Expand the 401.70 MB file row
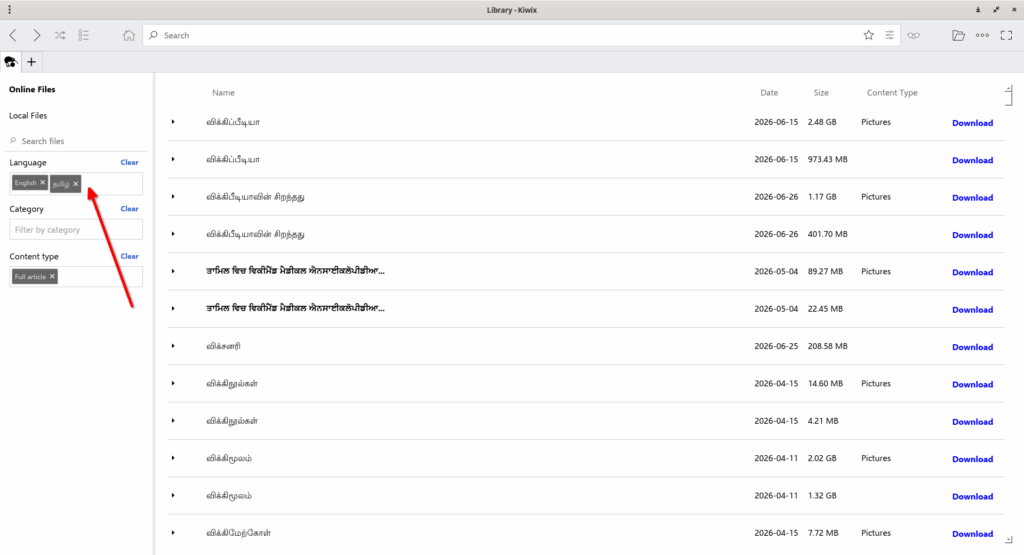 173,234
